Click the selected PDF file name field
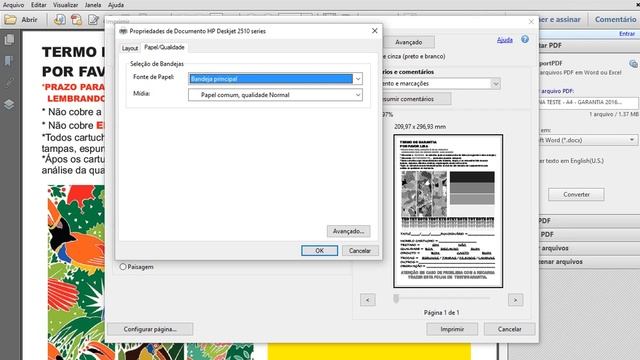Screen dimensions: 640x360 pos(588,102)
